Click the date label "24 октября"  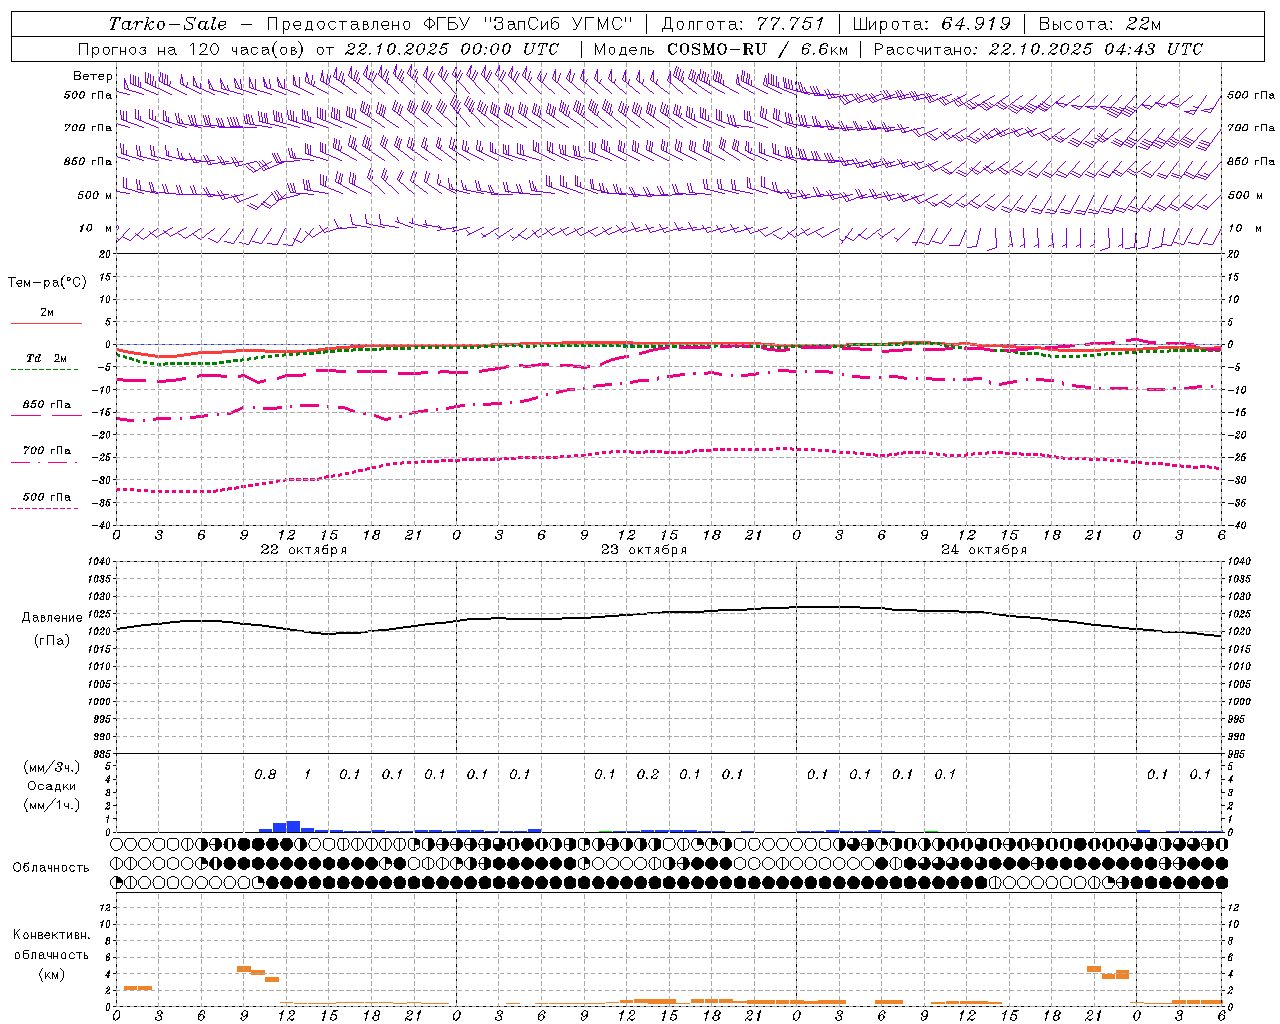pyautogui.click(x=984, y=550)
